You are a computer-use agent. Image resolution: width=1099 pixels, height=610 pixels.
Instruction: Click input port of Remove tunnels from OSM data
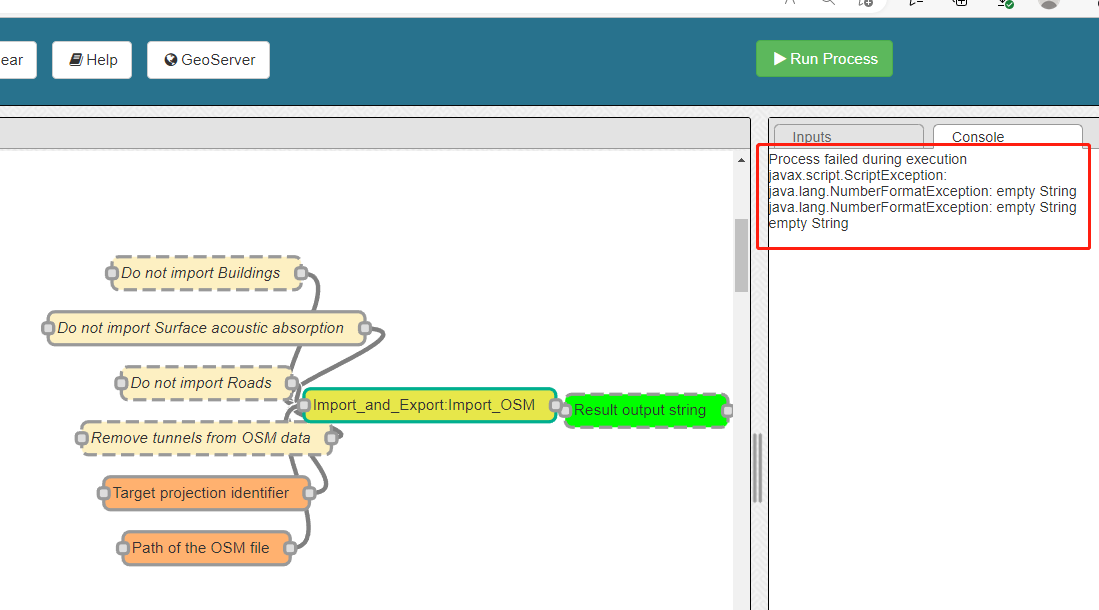81,438
